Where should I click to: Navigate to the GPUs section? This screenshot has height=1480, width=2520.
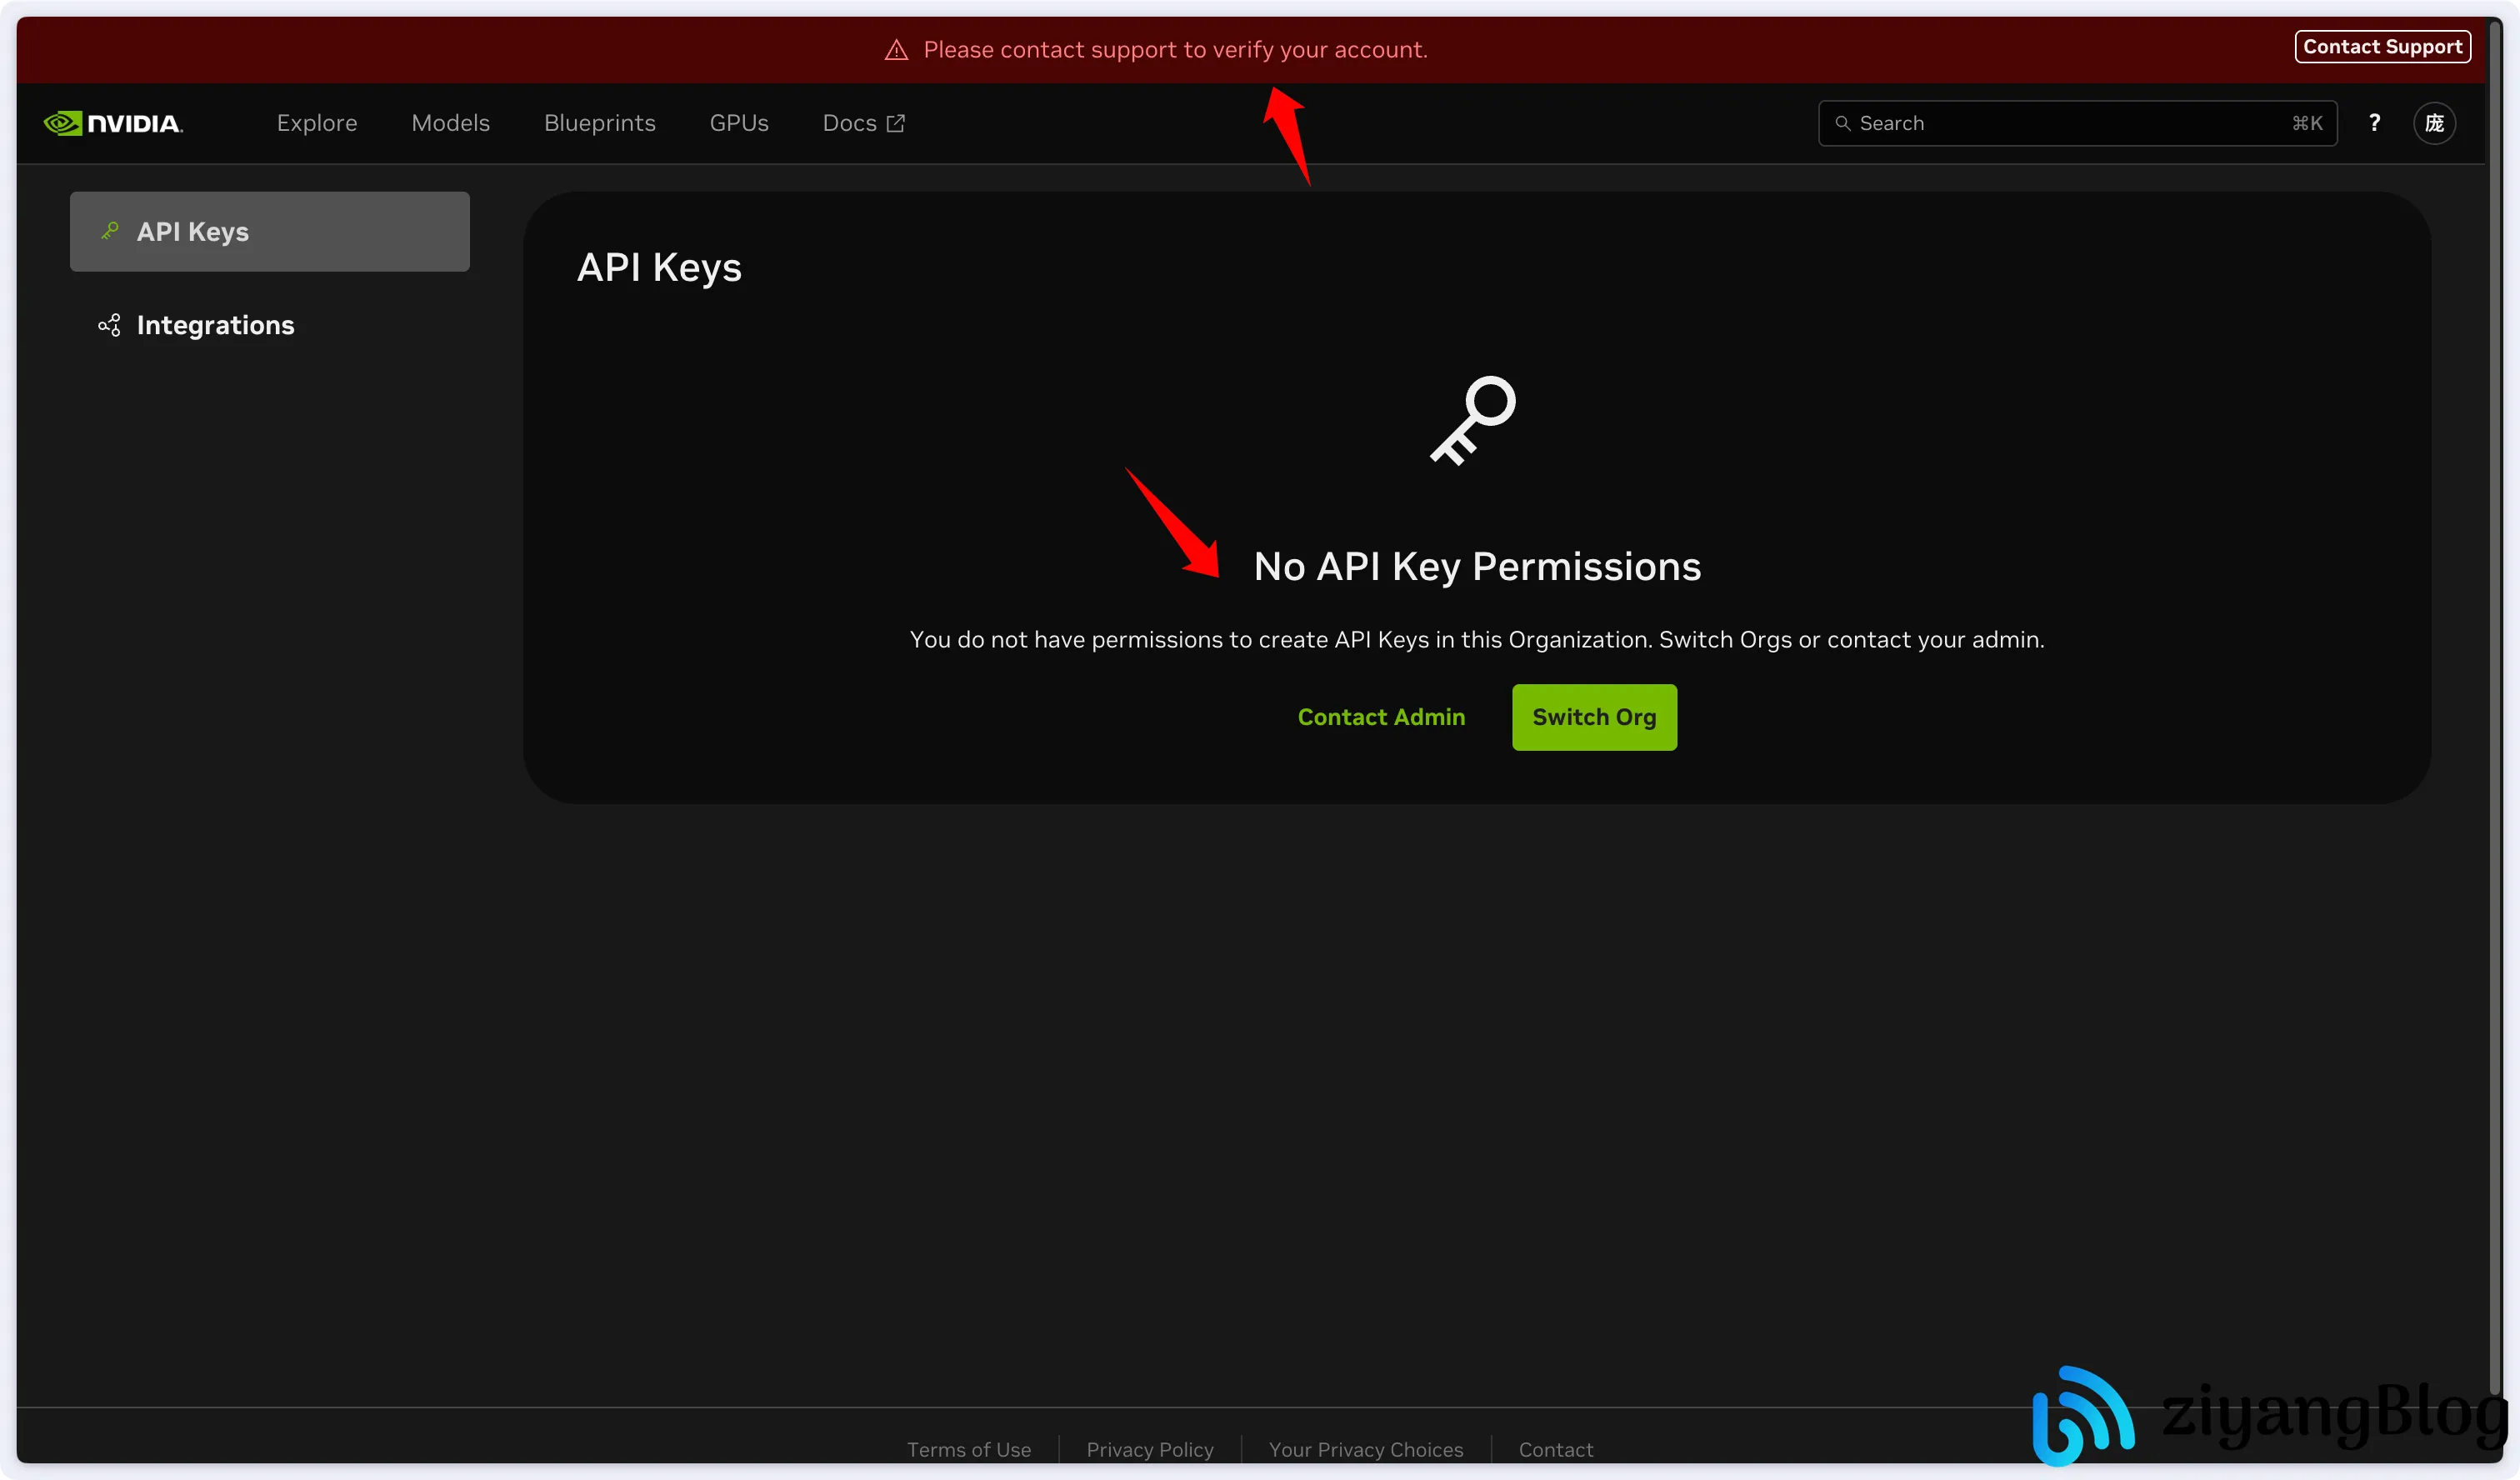[738, 122]
